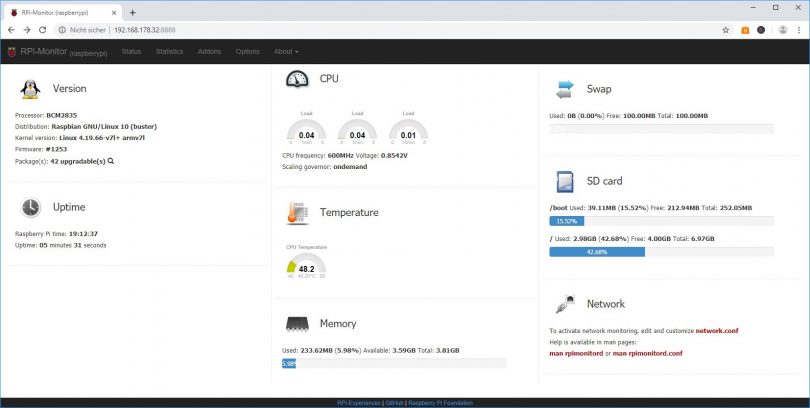Open the Chrome profile avatar
The image size is (810, 408).
tap(783, 30)
